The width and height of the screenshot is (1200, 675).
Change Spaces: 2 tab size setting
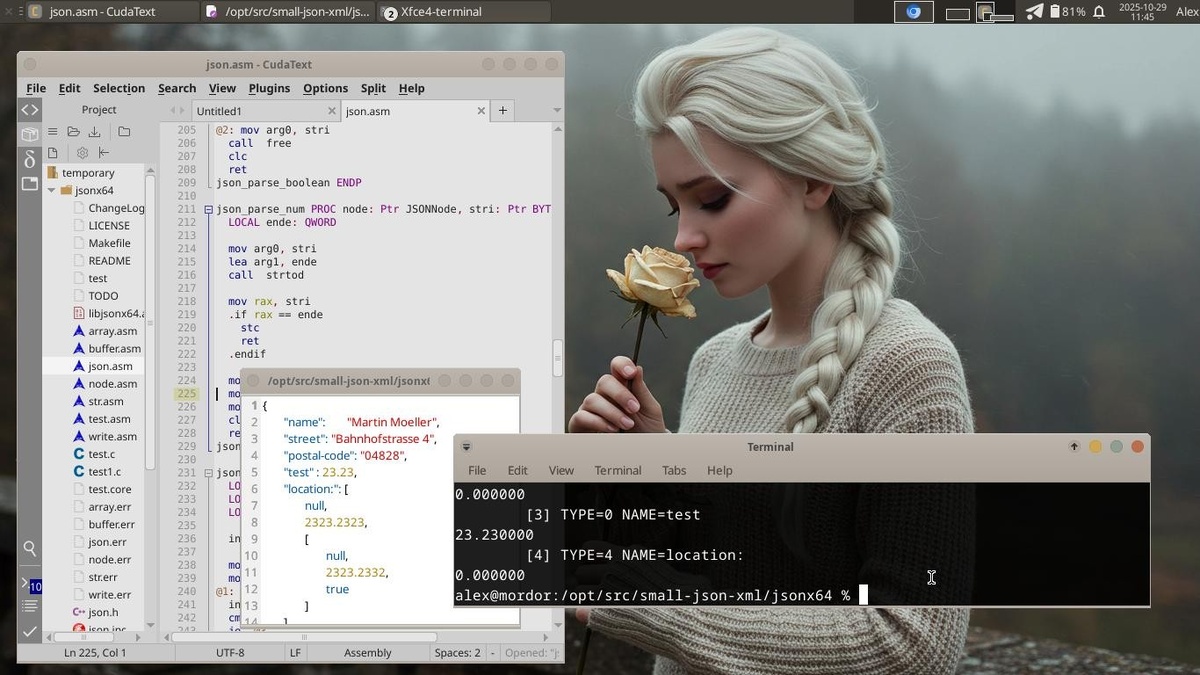458,652
